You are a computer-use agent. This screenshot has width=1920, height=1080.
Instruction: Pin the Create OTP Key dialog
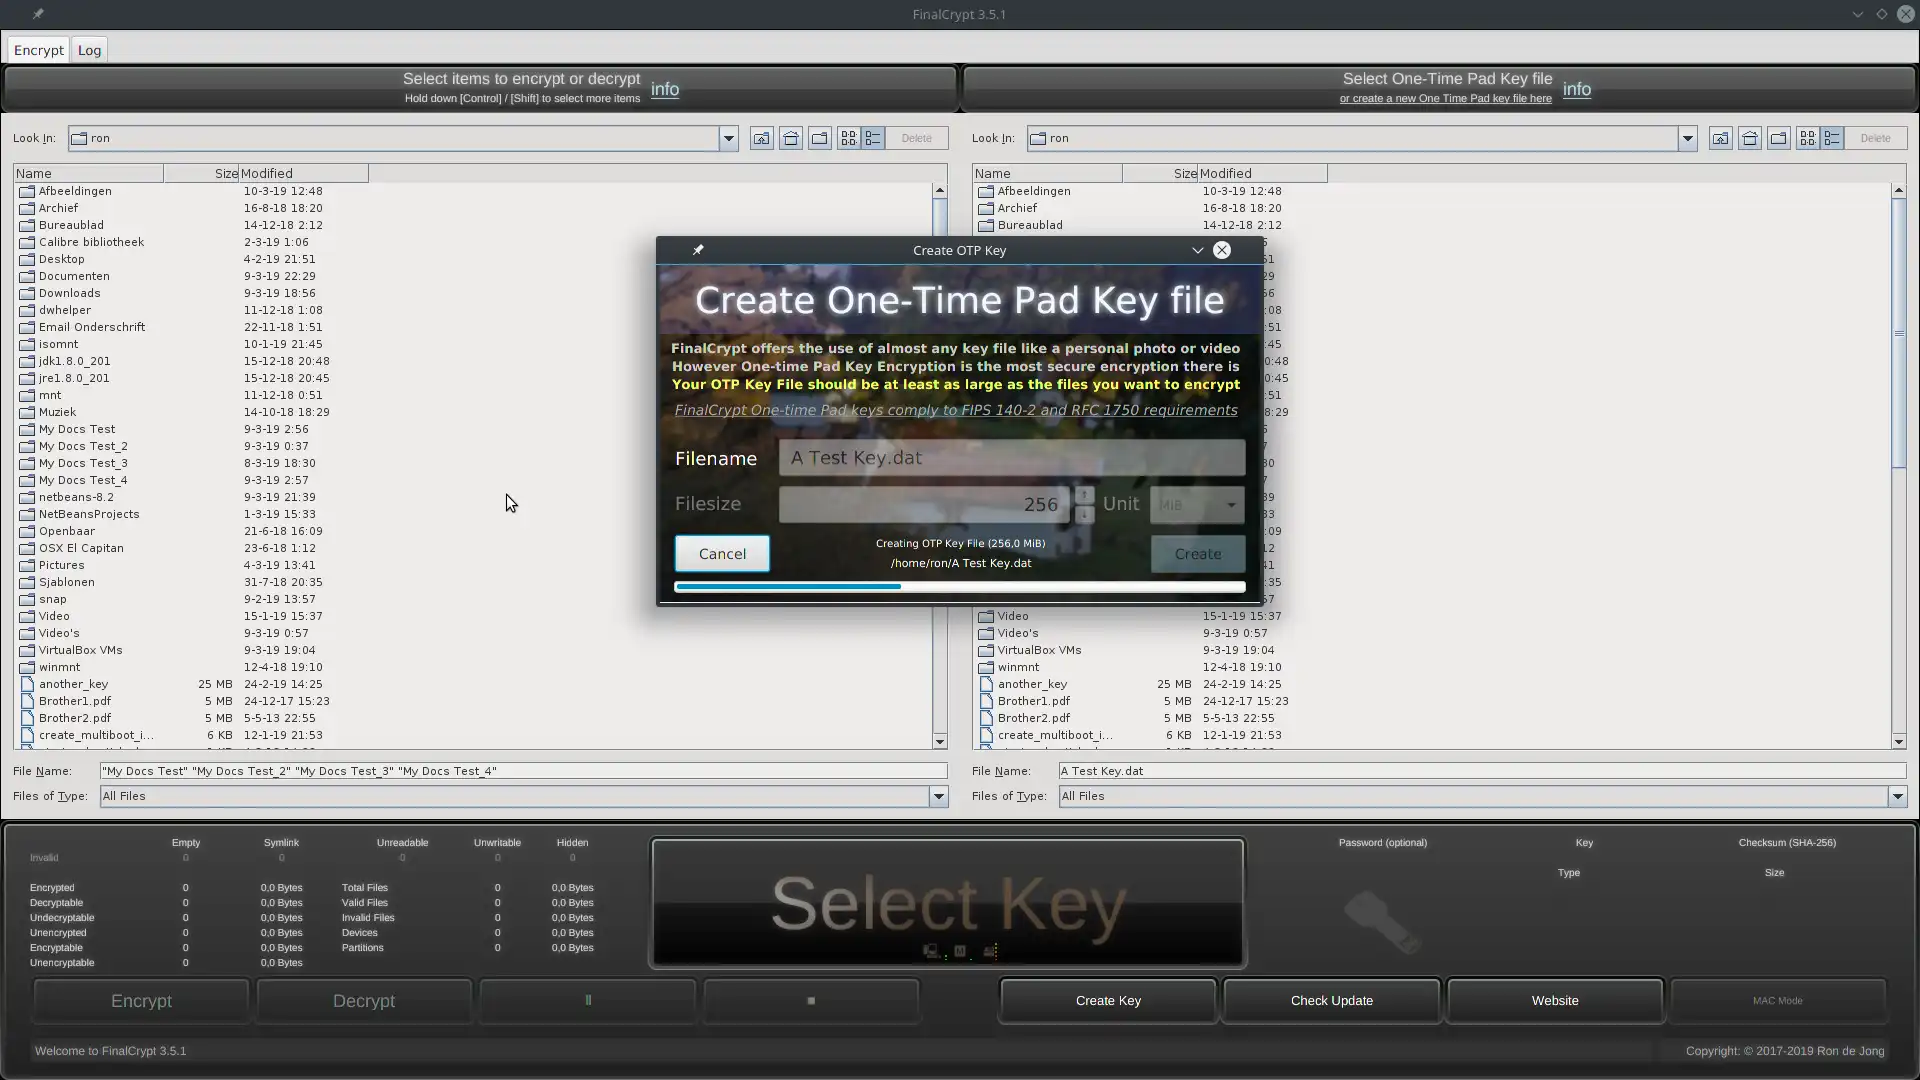click(x=698, y=250)
